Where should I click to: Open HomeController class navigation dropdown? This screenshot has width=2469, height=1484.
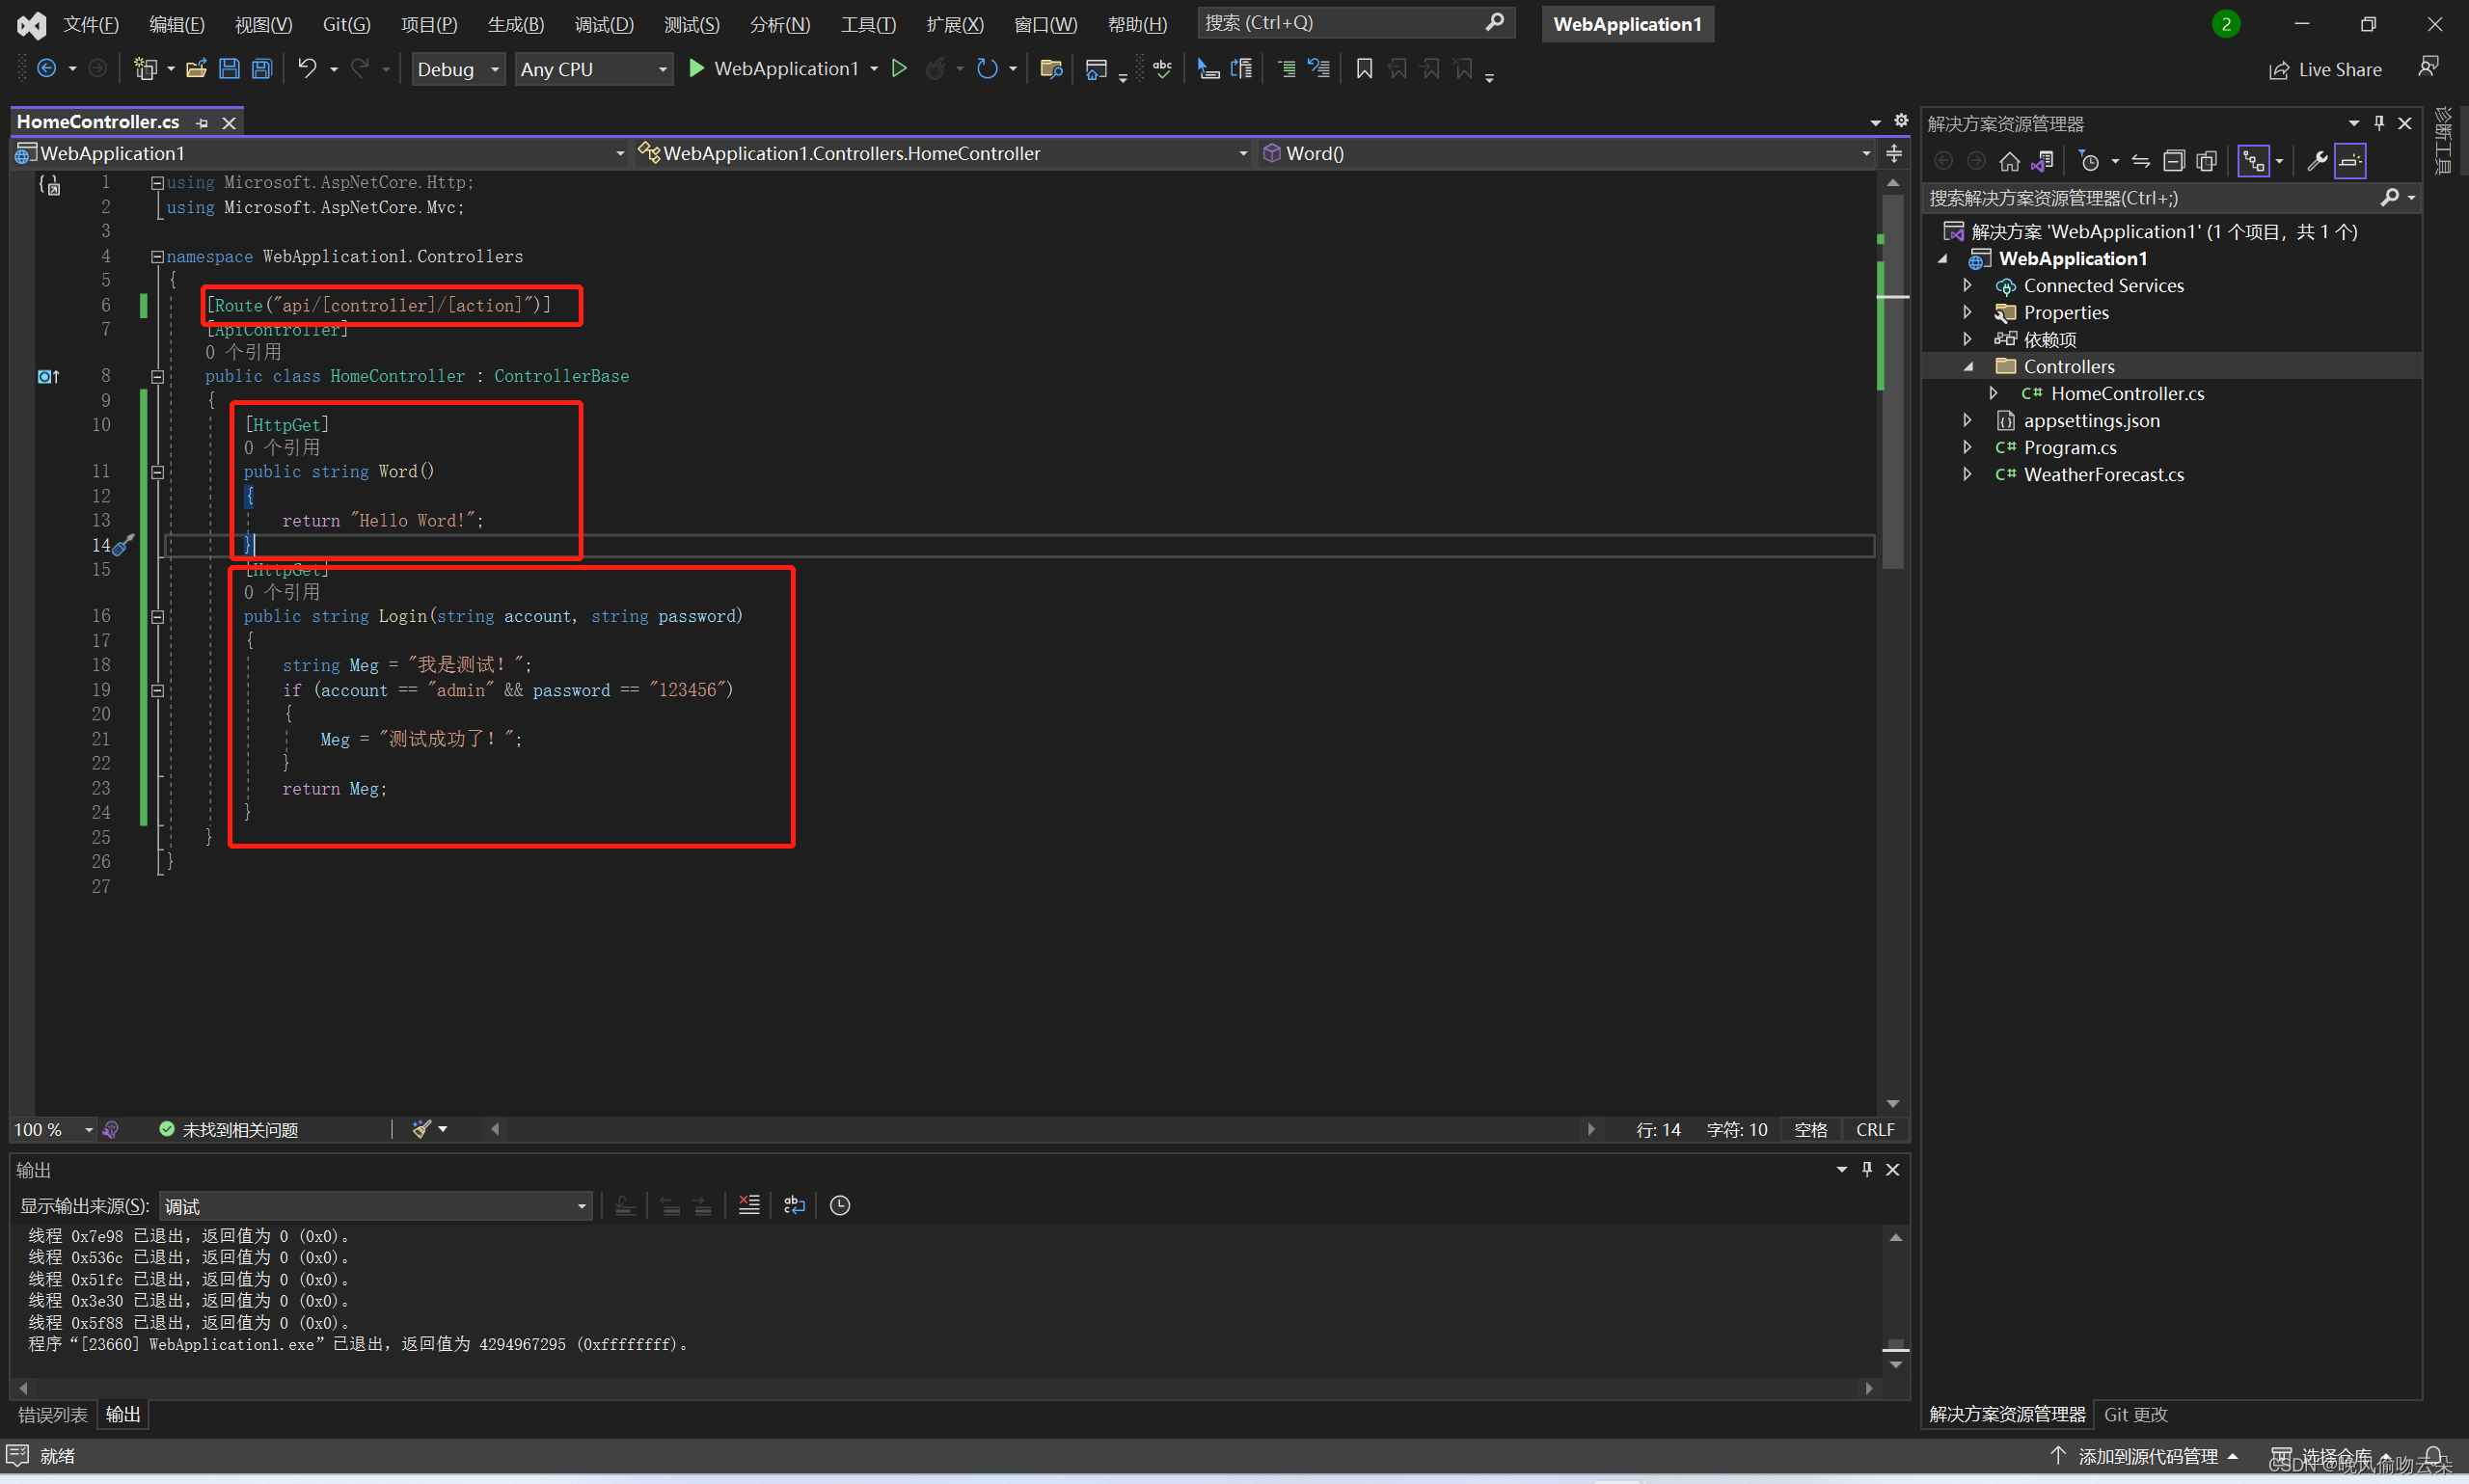tap(943, 153)
